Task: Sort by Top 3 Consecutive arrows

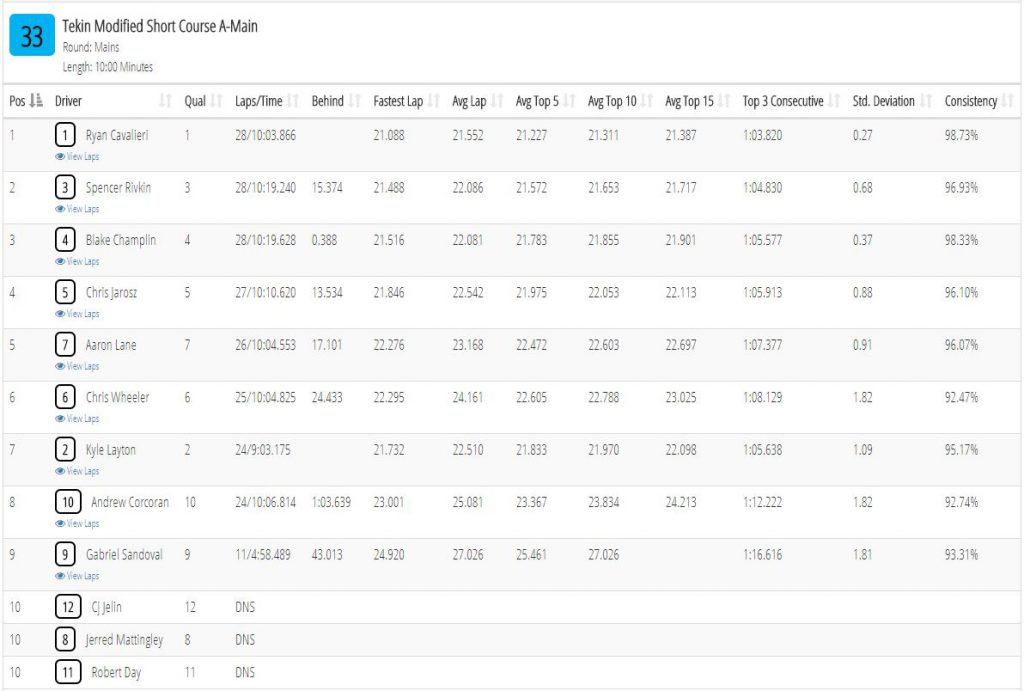Action: (834, 101)
